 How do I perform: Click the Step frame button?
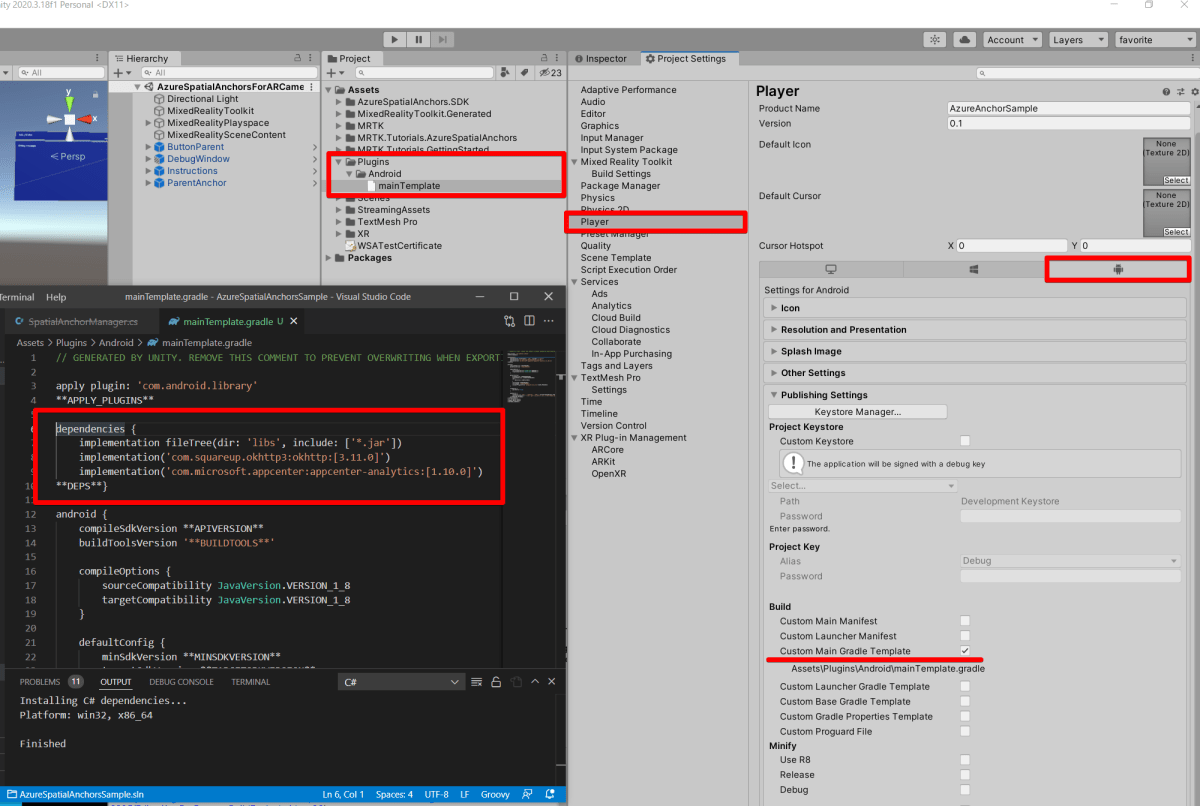(443, 39)
